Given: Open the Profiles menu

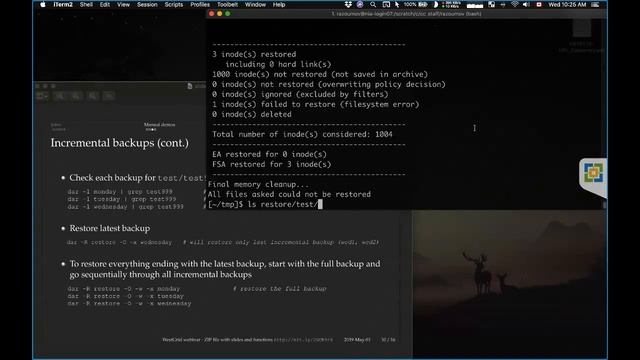Looking at the screenshot, I should point(200,4).
